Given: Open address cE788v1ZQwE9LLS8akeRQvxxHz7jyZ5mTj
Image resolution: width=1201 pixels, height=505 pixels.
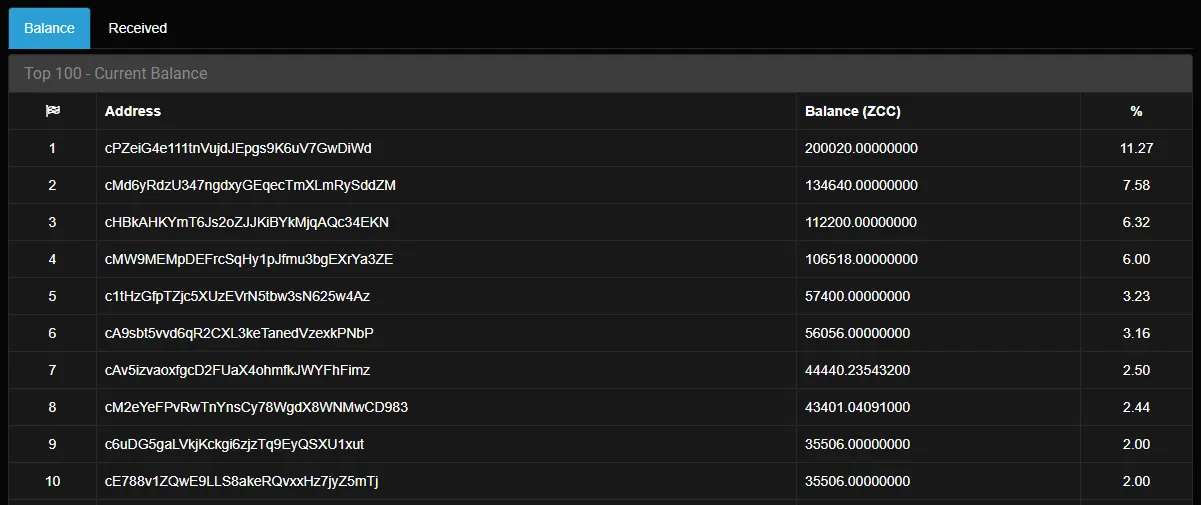Looking at the screenshot, I should point(242,481).
